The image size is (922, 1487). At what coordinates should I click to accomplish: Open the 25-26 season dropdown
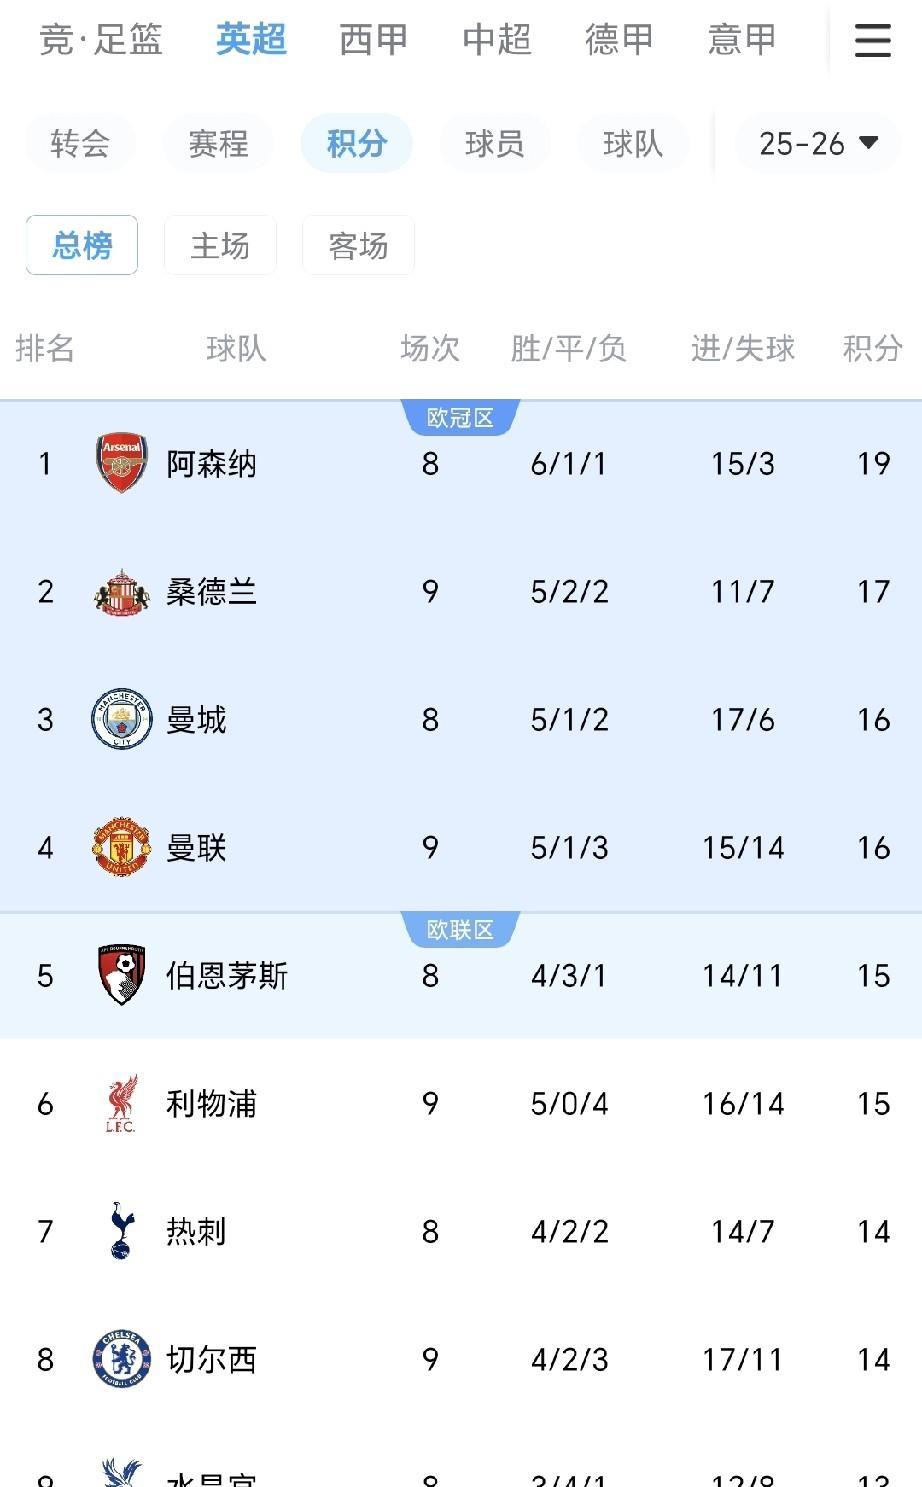[818, 144]
